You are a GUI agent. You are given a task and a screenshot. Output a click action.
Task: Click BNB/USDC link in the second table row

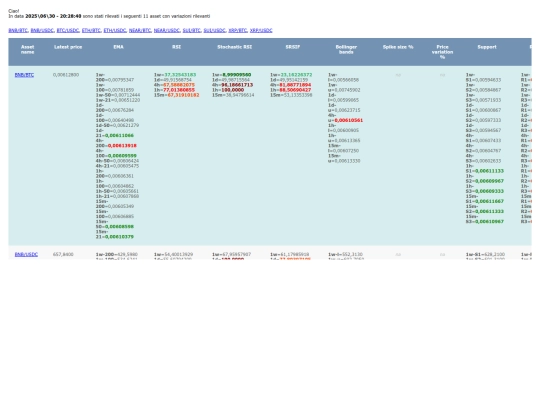click(x=26, y=255)
